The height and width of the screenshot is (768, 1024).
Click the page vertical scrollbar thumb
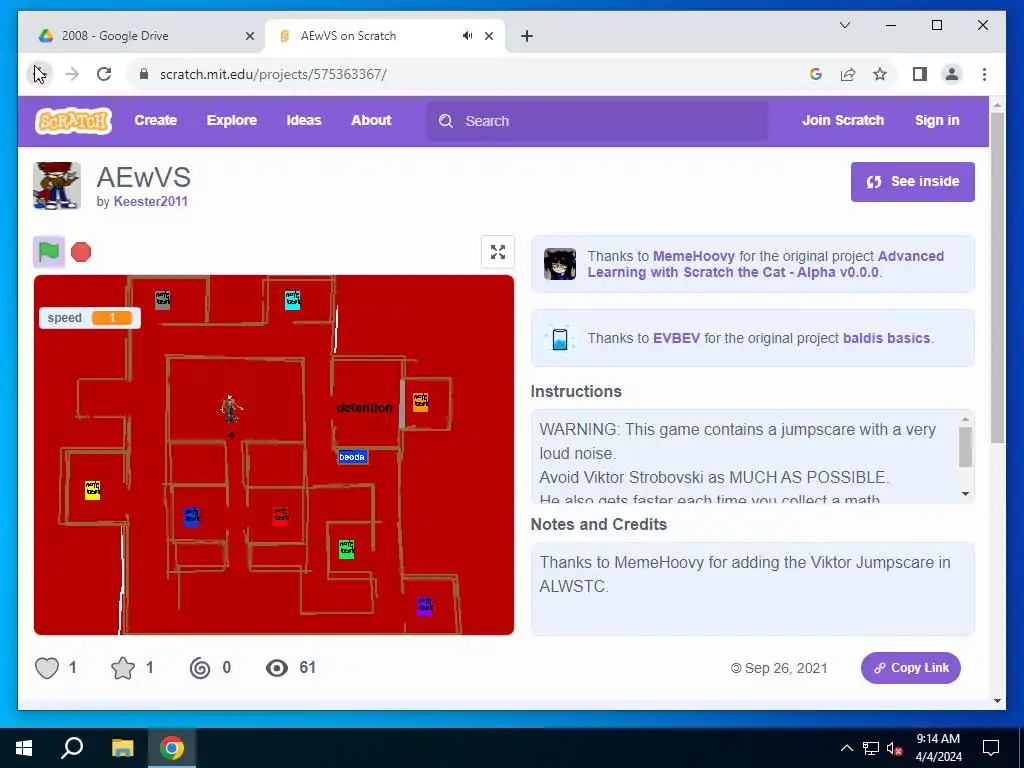click(x=997, y=278)
